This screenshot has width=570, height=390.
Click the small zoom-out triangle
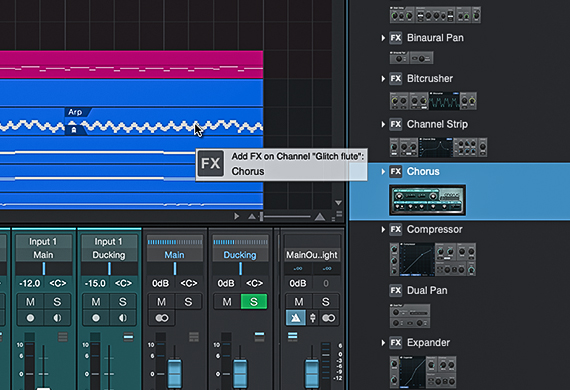click(x=252, y=217)
